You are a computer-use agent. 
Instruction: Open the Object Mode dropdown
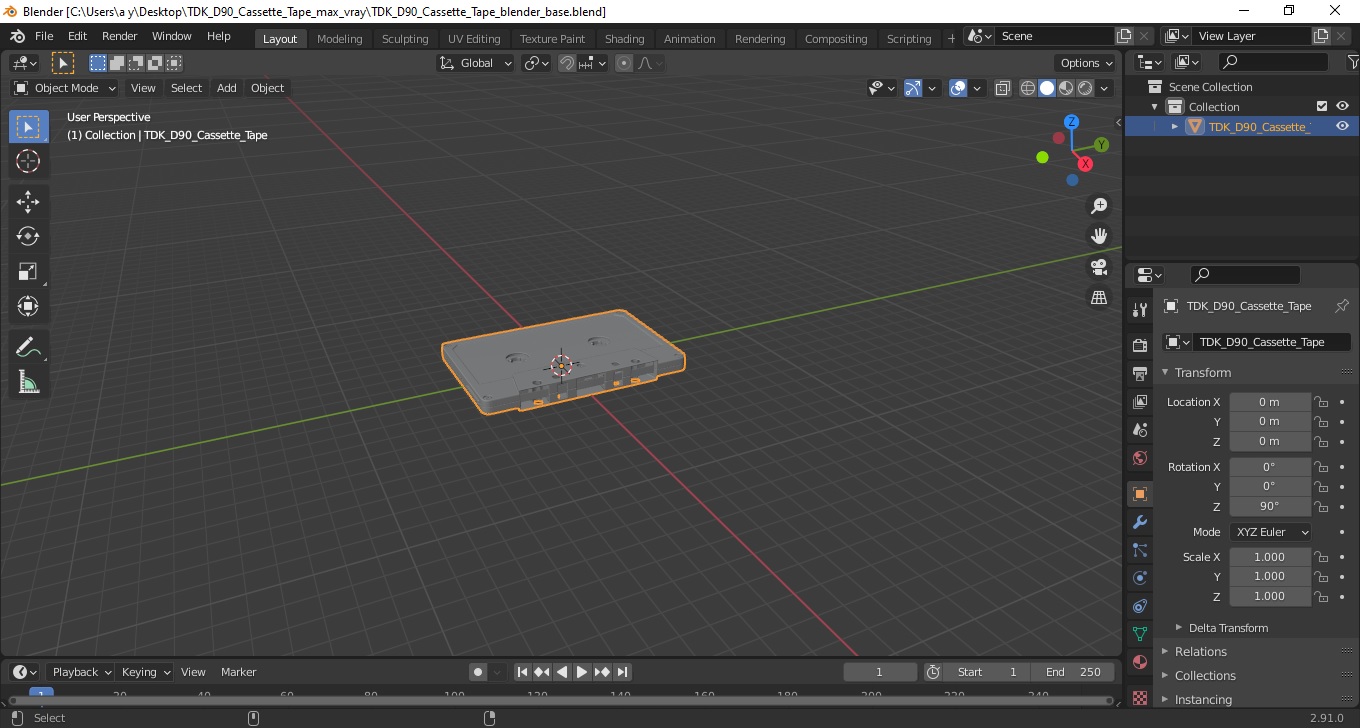click(65, 88)
